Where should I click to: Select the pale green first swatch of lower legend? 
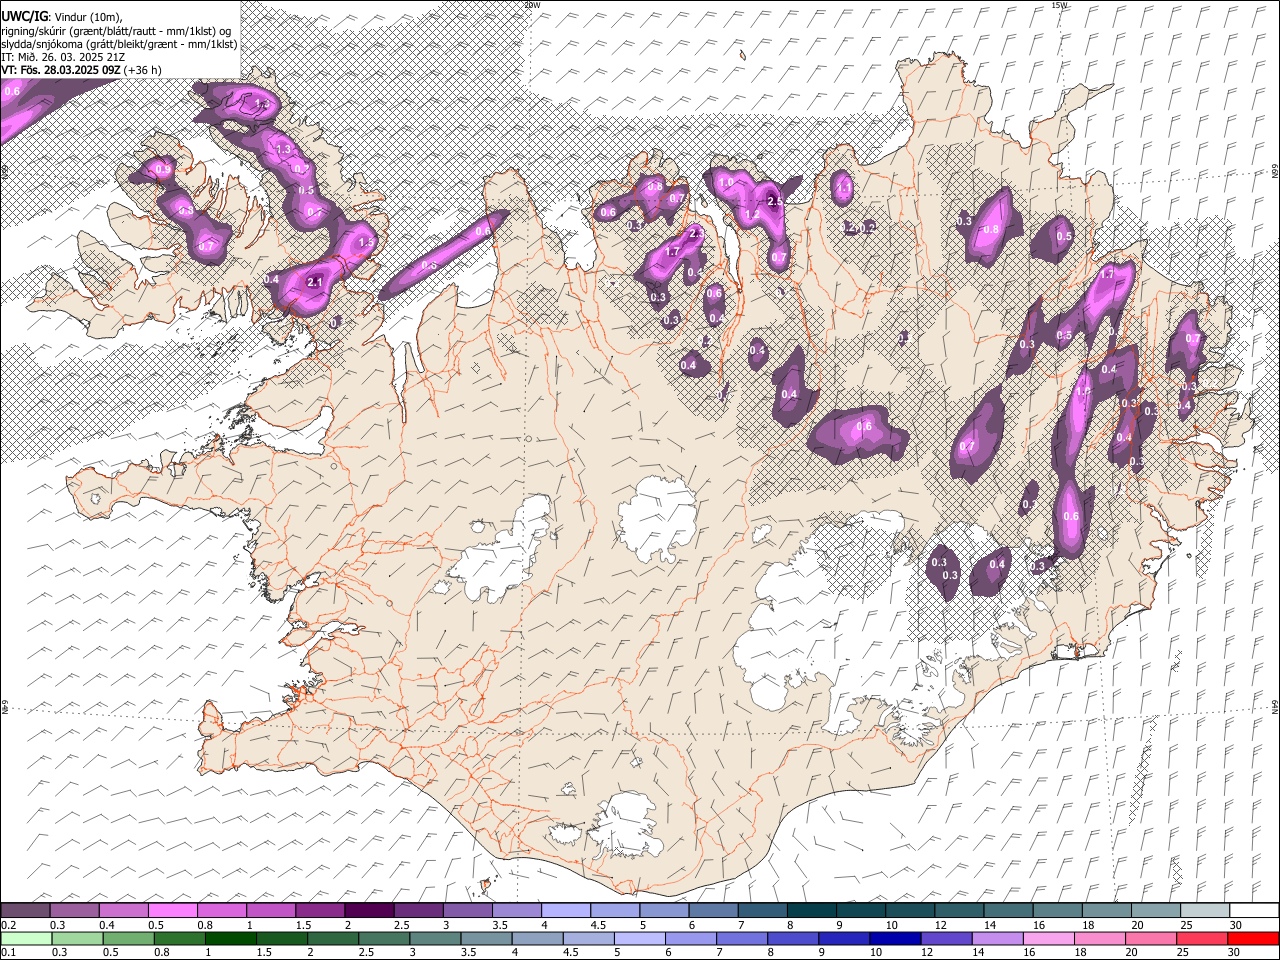[26, 939]
